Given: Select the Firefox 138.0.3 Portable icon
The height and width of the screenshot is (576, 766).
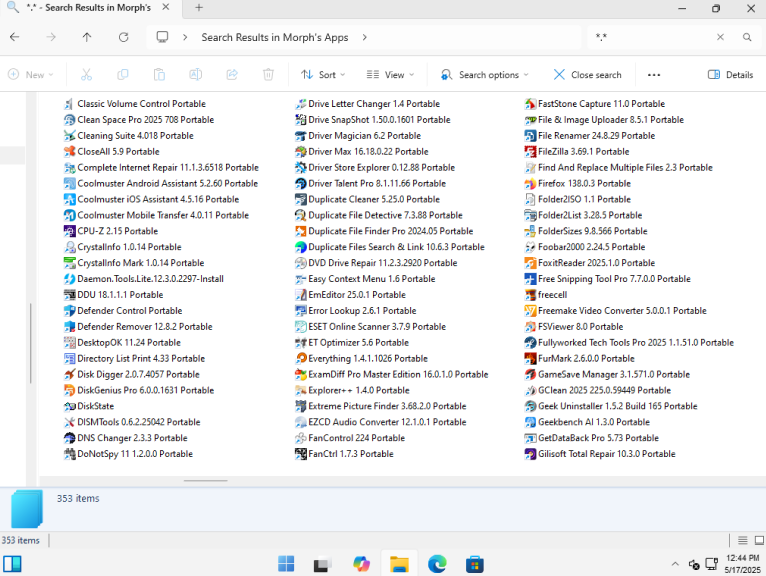Looking at the screenshot, I should [530, 184].
